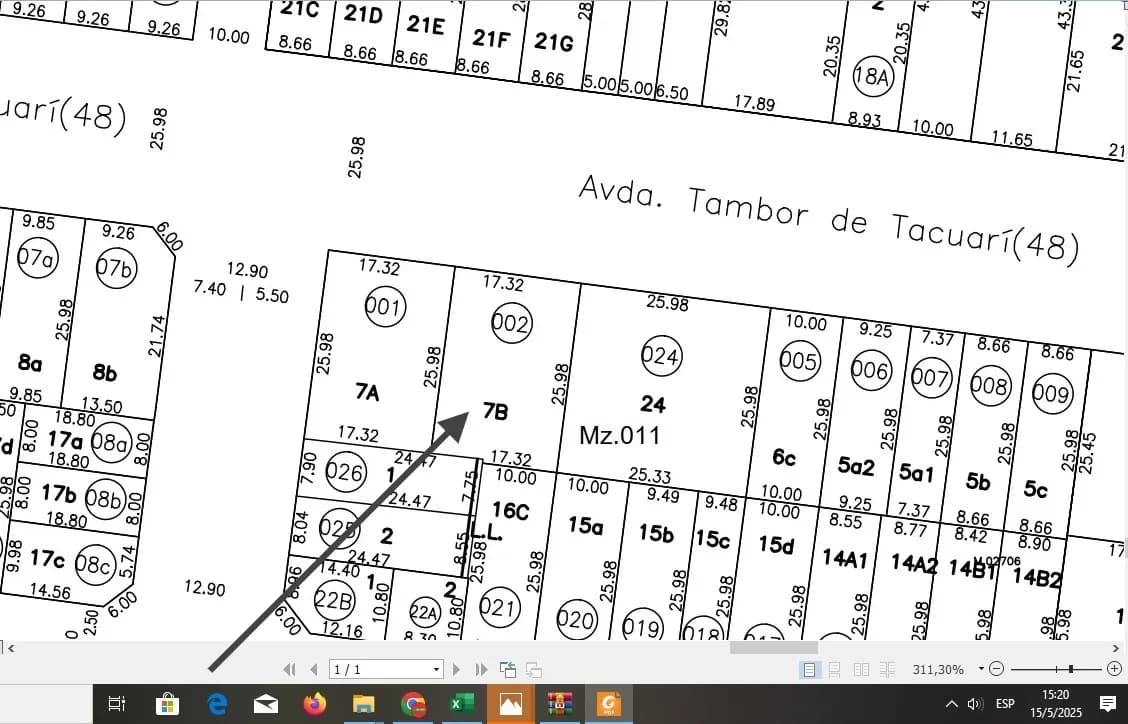Viewport: 1128px width, 724px height.
Task: Click the circled parcel number 009
Action: [x=1052, y=393]
